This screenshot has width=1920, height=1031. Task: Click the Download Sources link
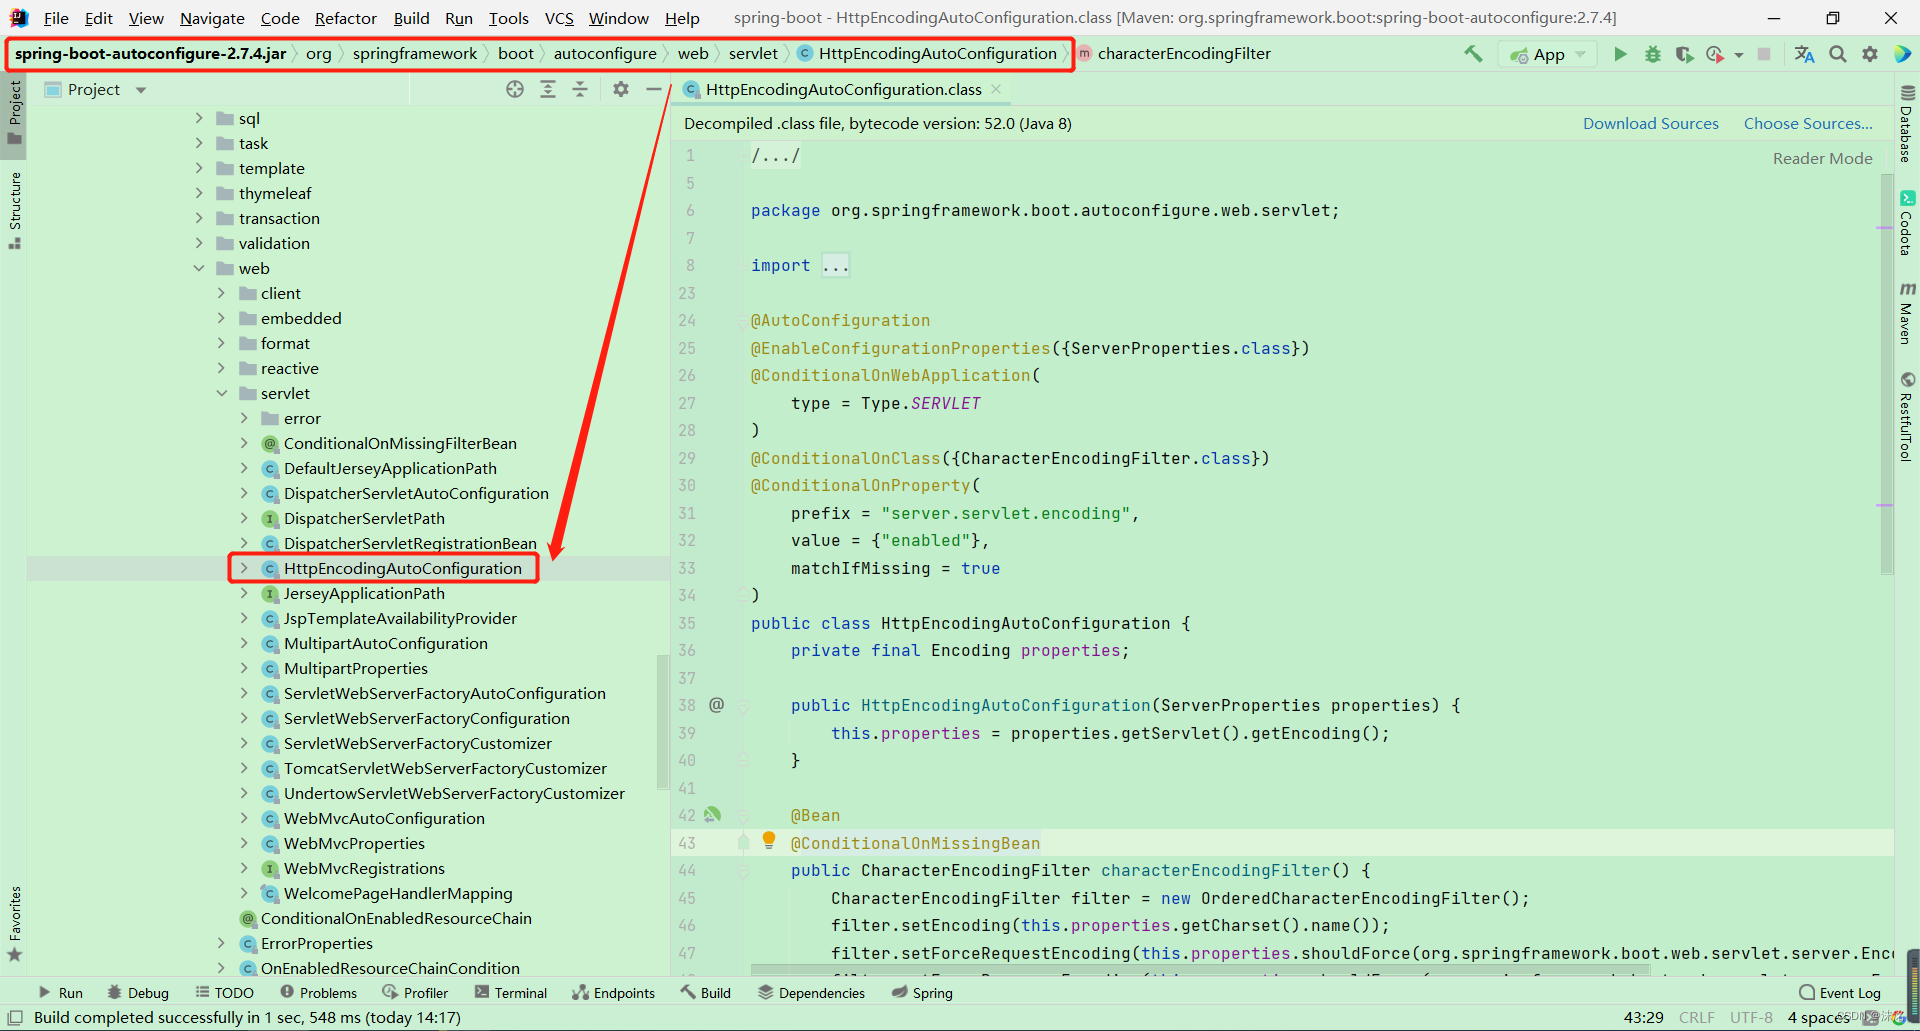coord(1650,123)
